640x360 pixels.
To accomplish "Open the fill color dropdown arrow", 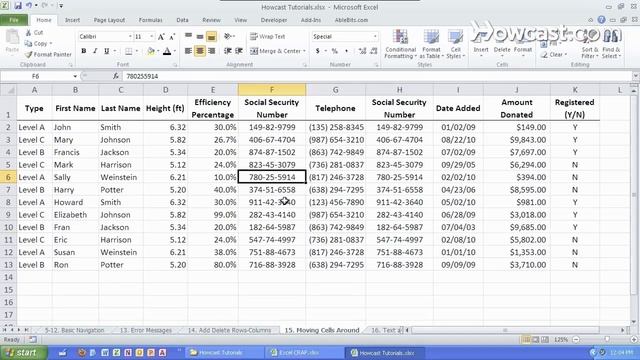I will [158, 51].
